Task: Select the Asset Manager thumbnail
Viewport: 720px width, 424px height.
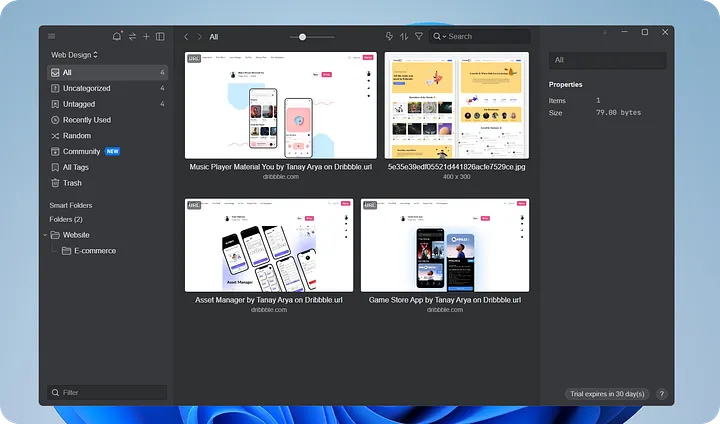Action: [x=269, y=245]
